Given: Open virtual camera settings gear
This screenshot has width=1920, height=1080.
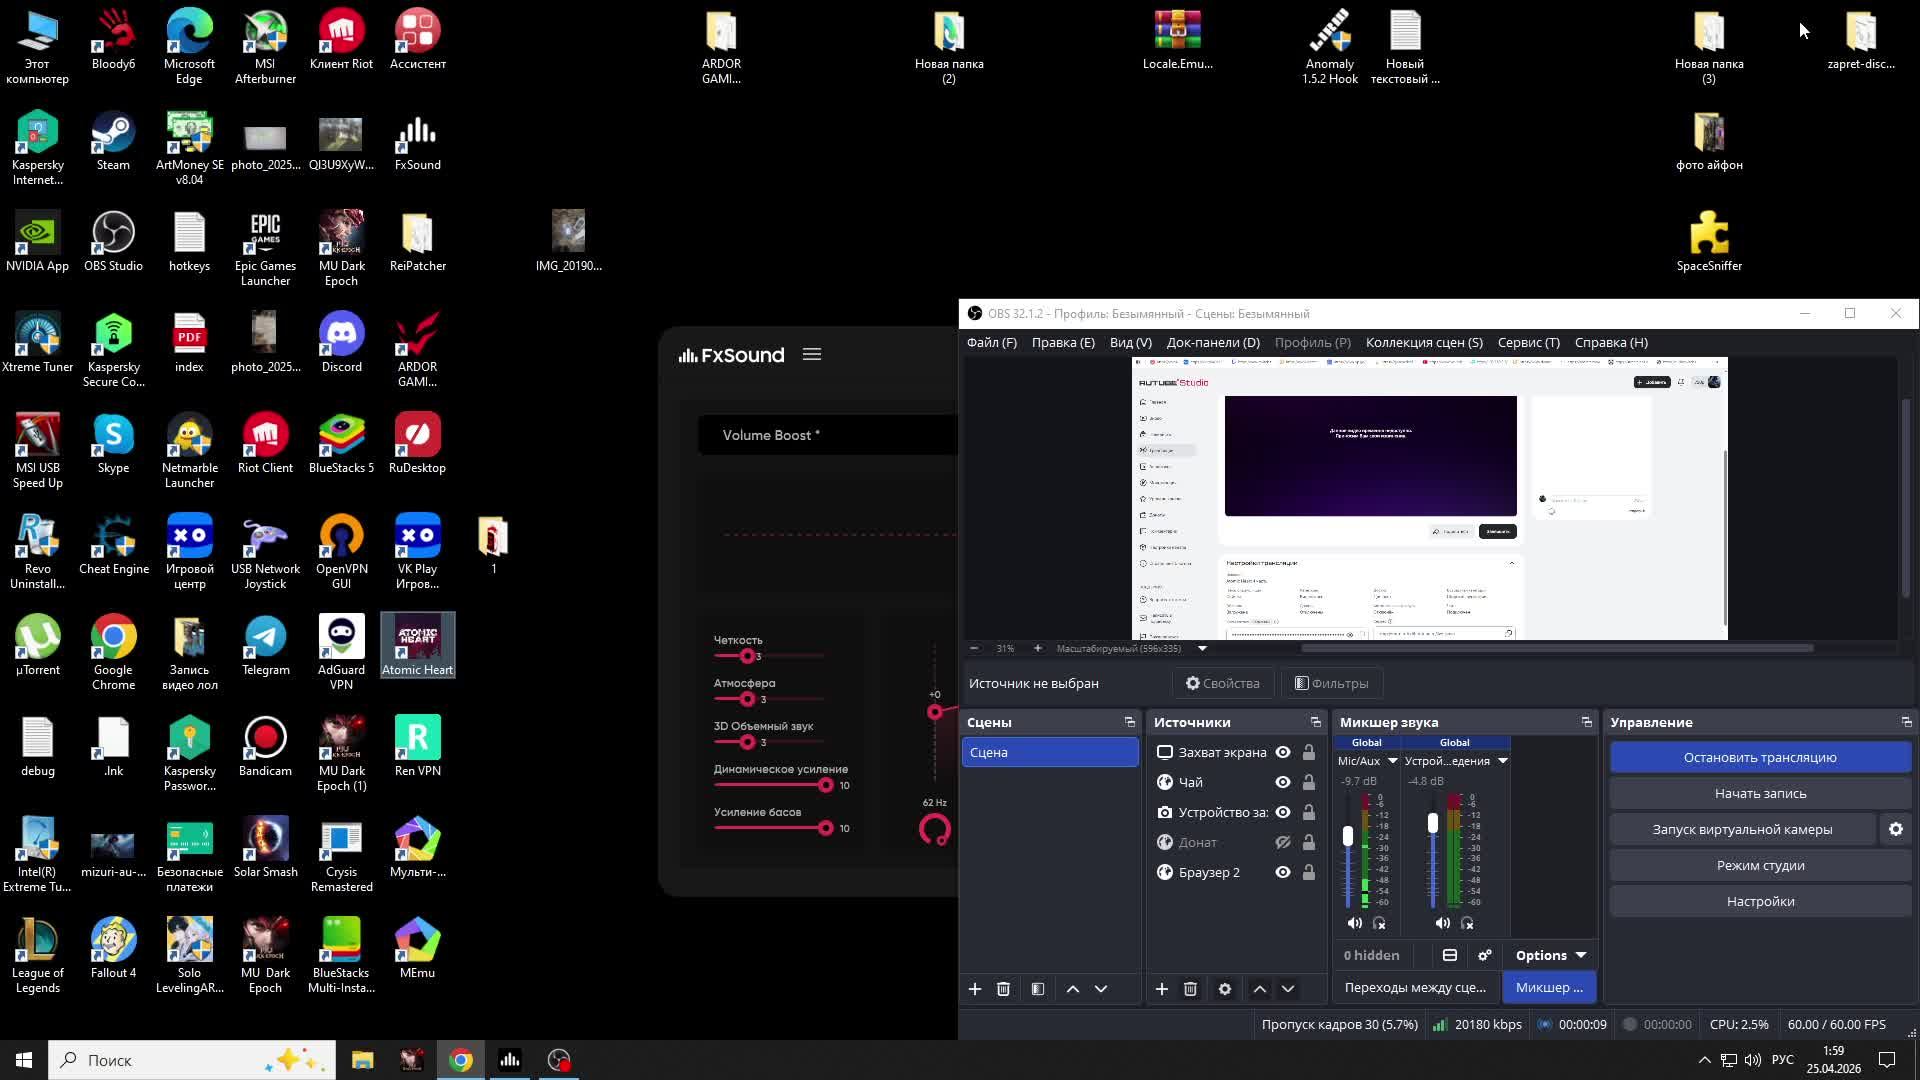Looking at the screenshot, I should click(x=1895, y=829).
